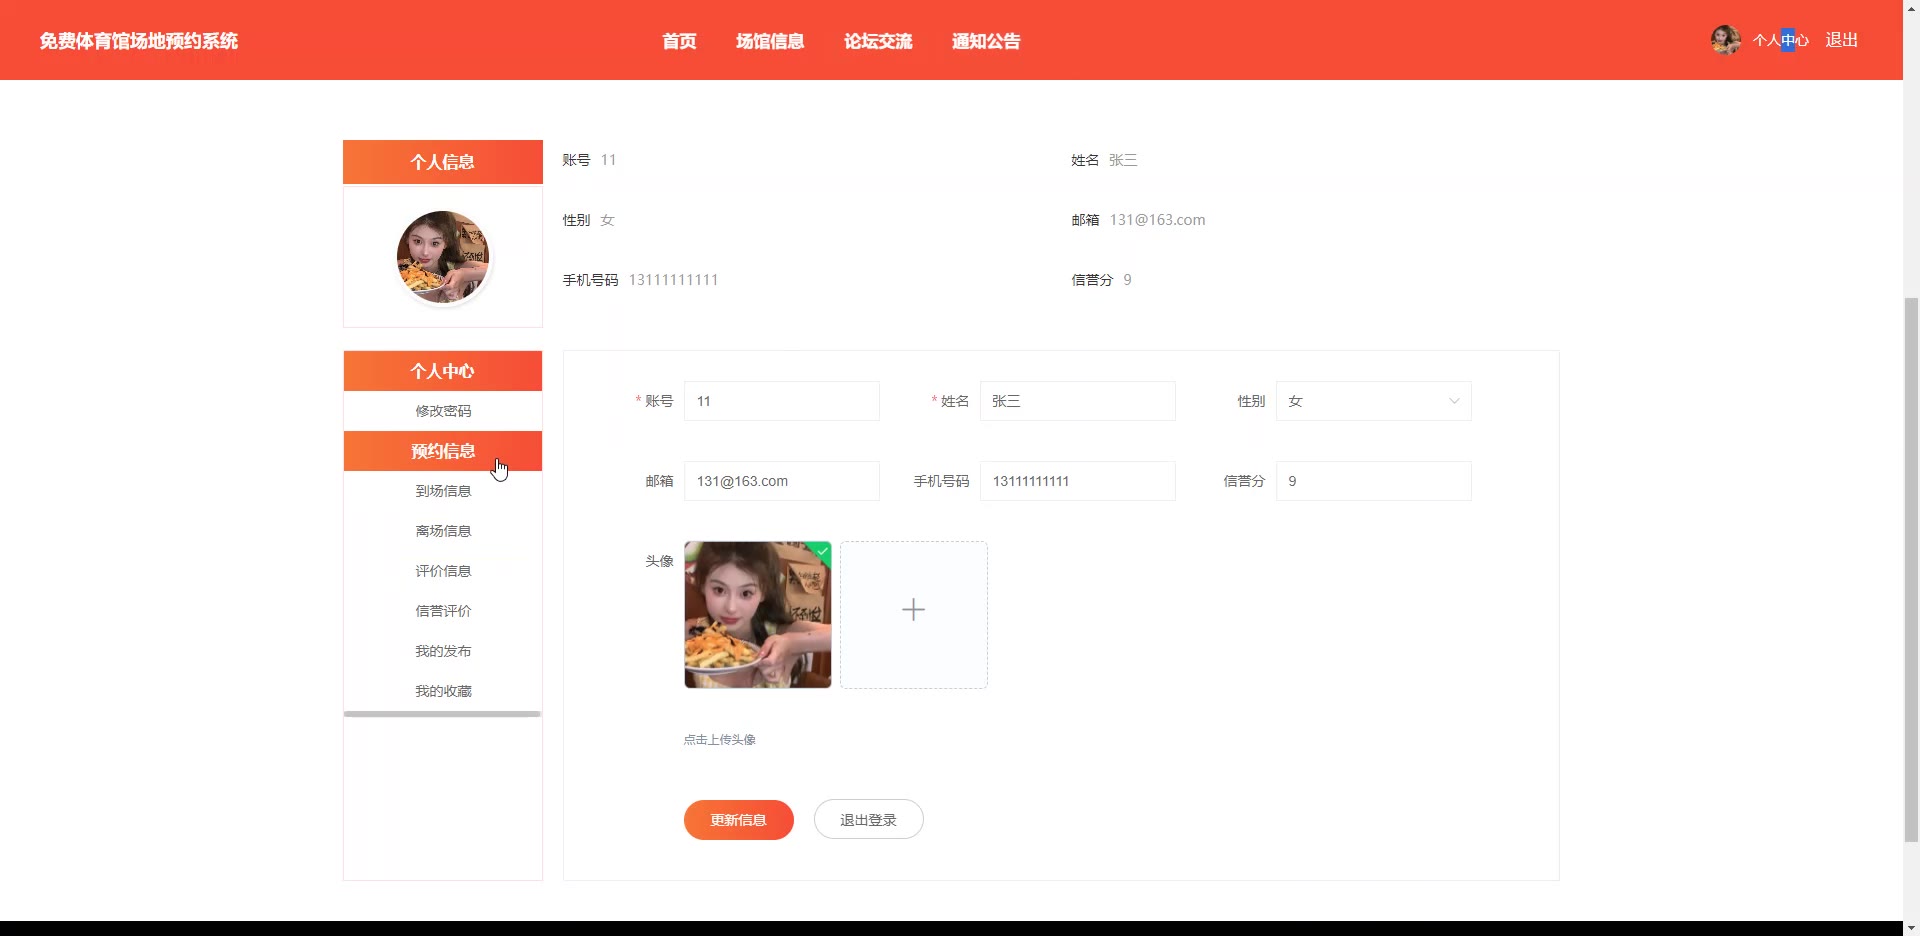This screenshot has width=1920, height=936.
Task: Click the scroll down arrow of the page scrollbar
Action: tap(1911, 927)
